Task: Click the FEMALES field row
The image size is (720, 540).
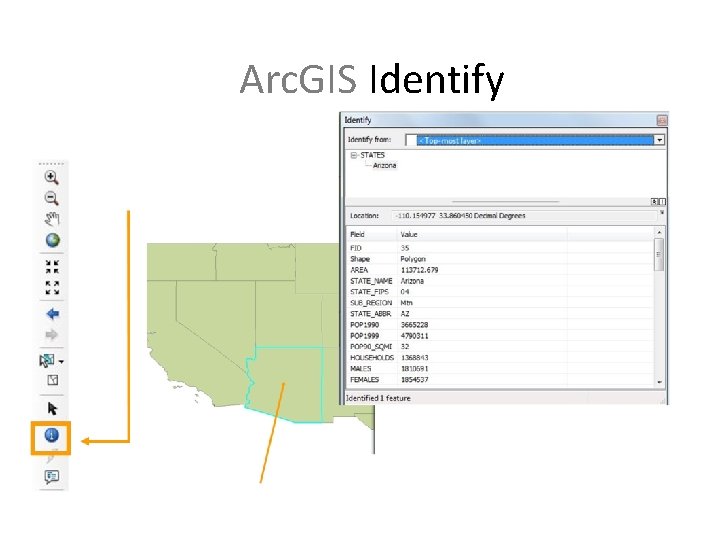Action: click(501, 380)
